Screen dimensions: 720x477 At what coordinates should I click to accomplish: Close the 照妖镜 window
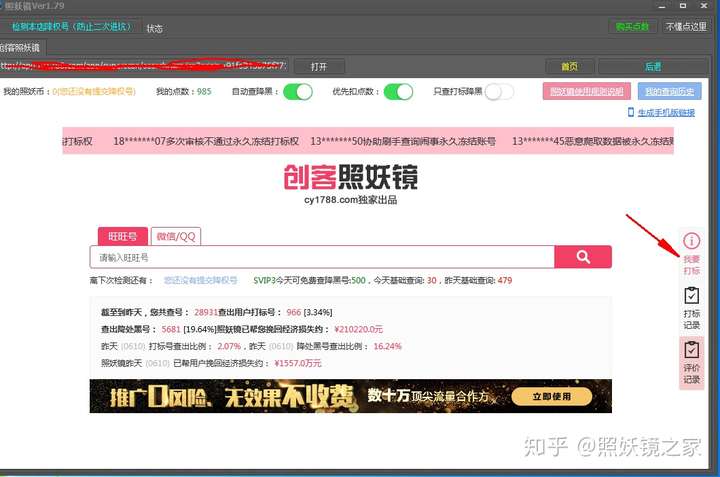coord(704,6)
